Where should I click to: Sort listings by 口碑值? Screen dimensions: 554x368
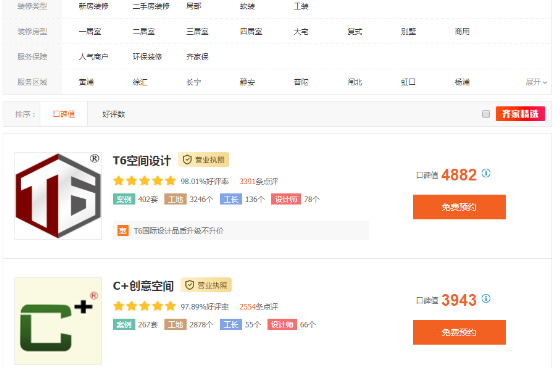tap(64, 114)
